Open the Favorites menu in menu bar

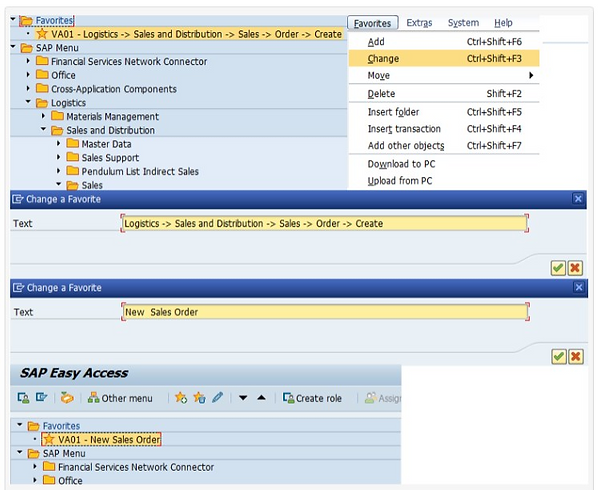[372, 23]
